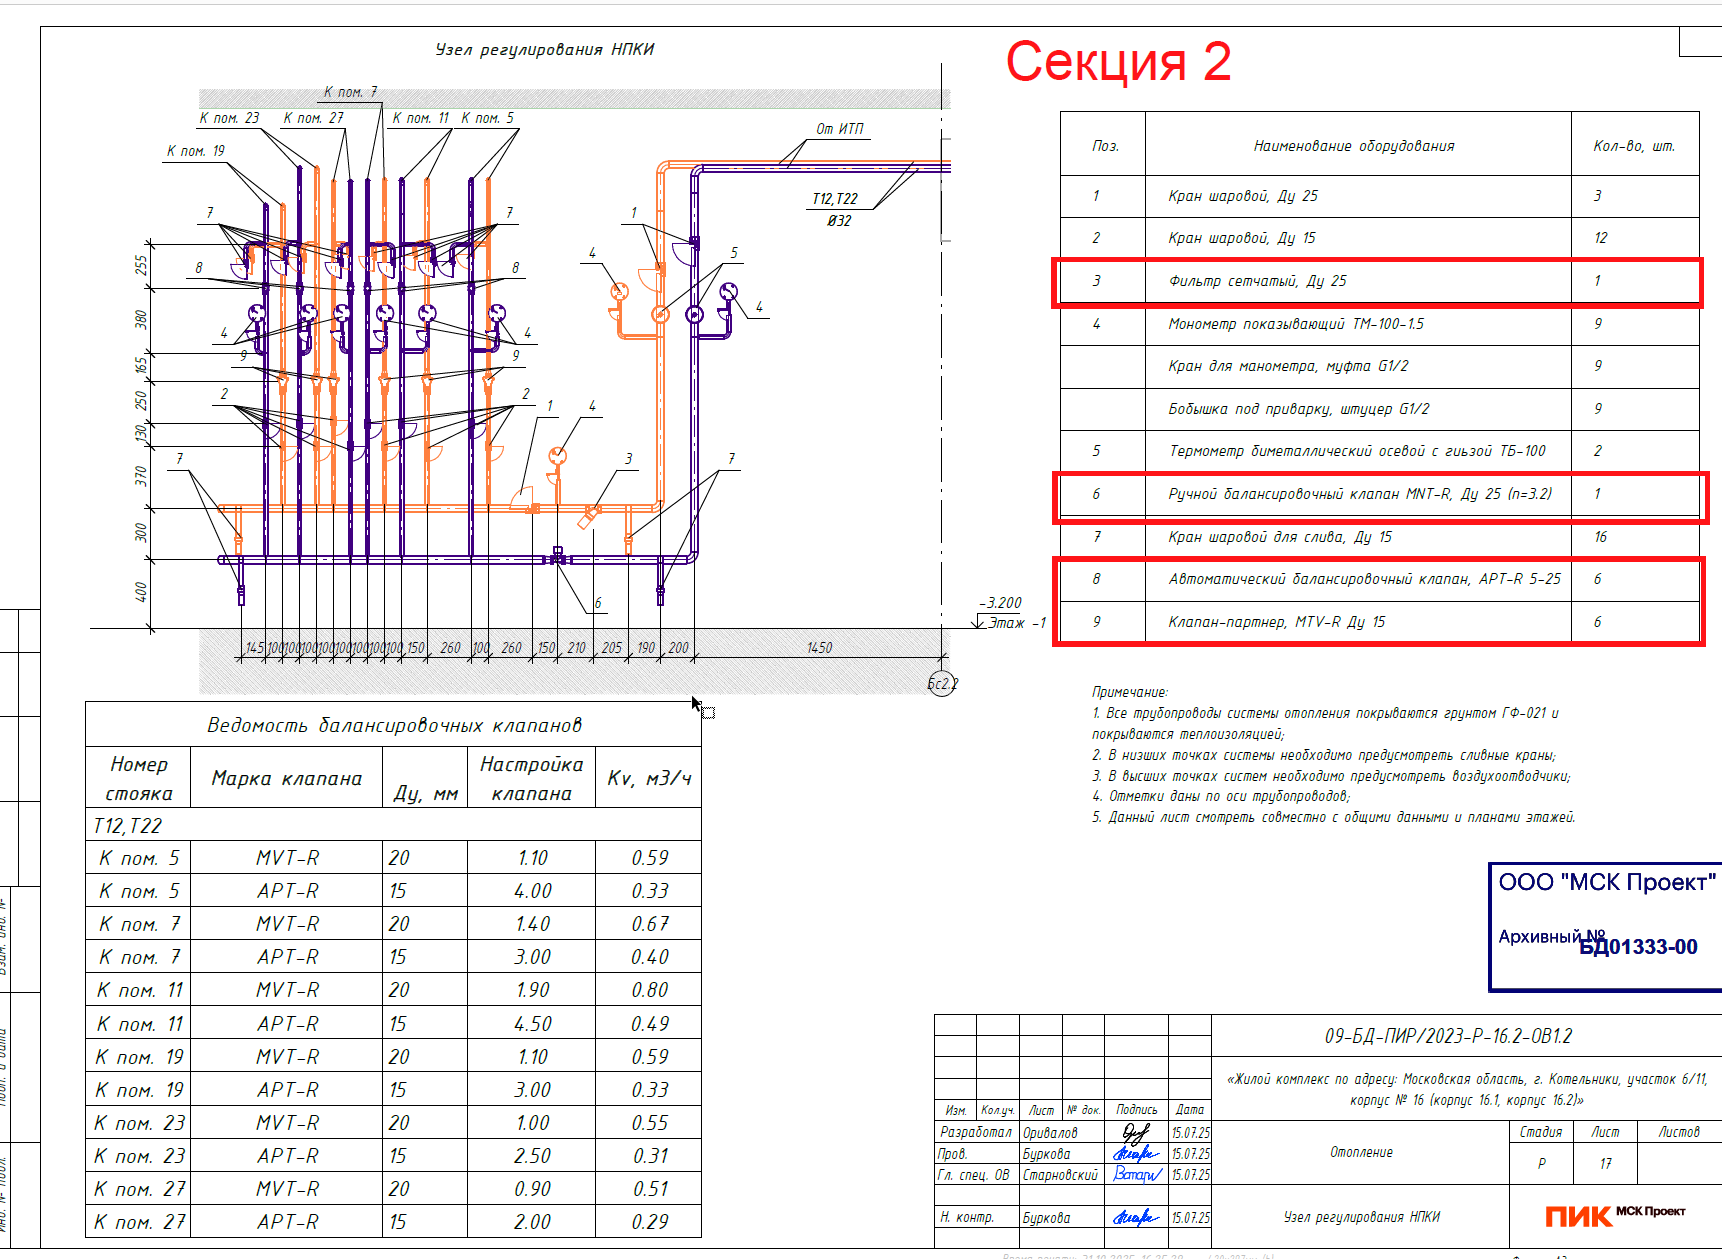1722x1259 pixels.
Task: Click the "Наименование оборудования" header
Action: click(x=1354, y=146)
